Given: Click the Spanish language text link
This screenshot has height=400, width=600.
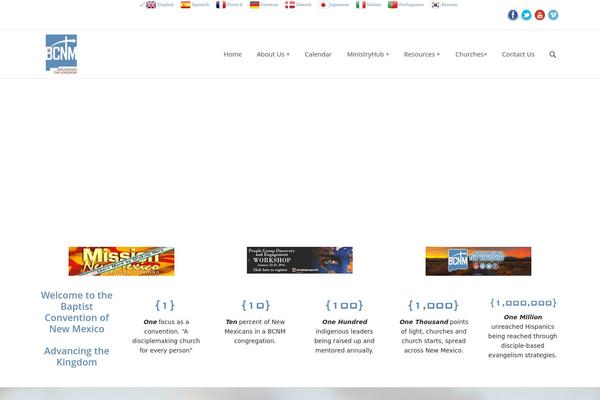Looking at the screenshot, I should click(x=201, y=5).
